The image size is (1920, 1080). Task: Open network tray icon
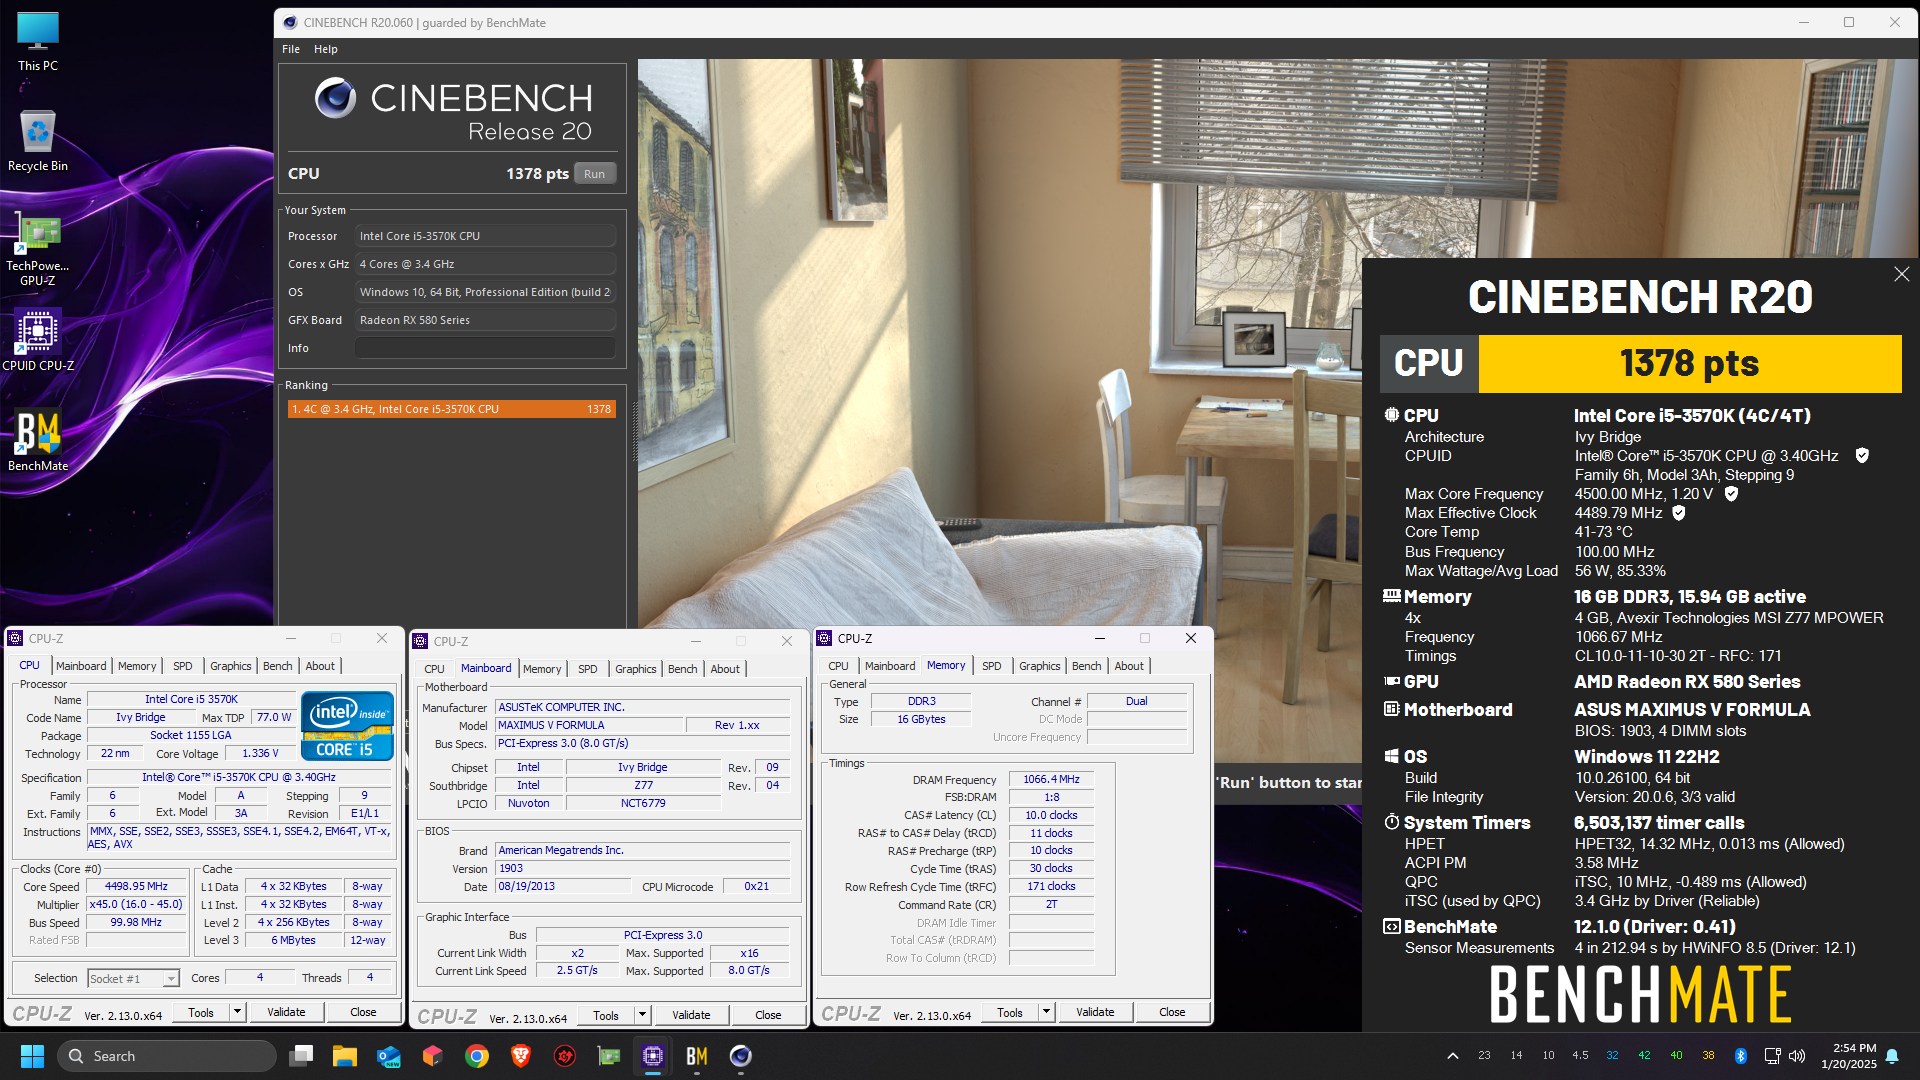1772,1056
